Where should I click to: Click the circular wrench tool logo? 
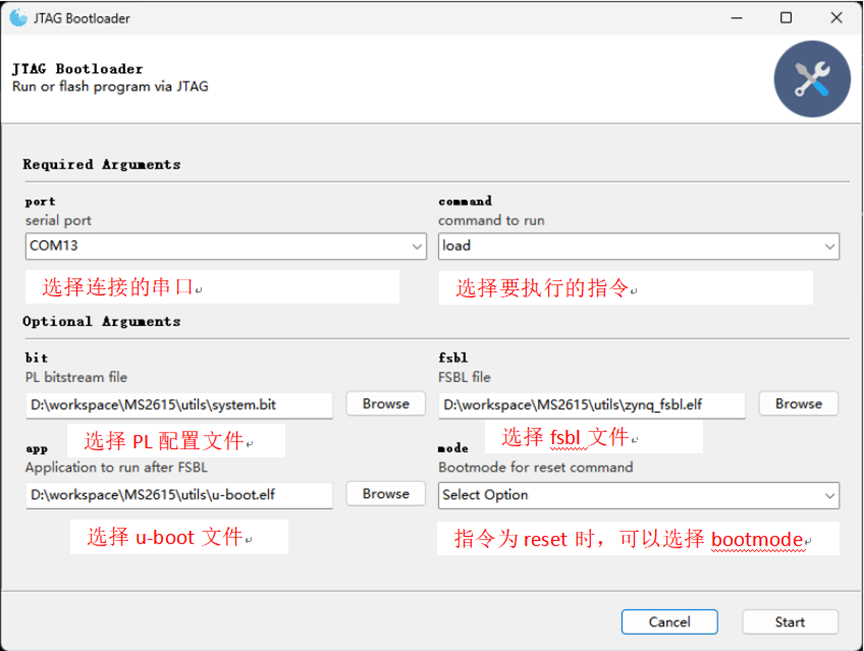[811, 78]
